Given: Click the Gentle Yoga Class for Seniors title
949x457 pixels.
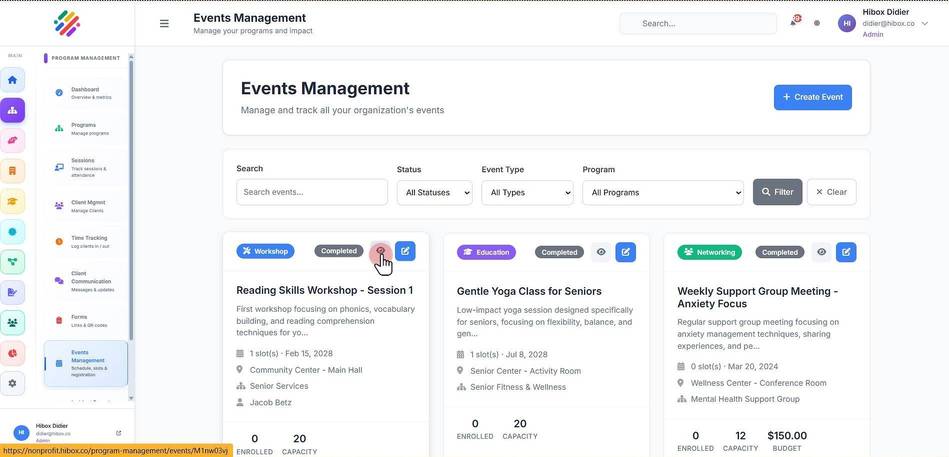Looking at the screenshot, I should [529, 291].
